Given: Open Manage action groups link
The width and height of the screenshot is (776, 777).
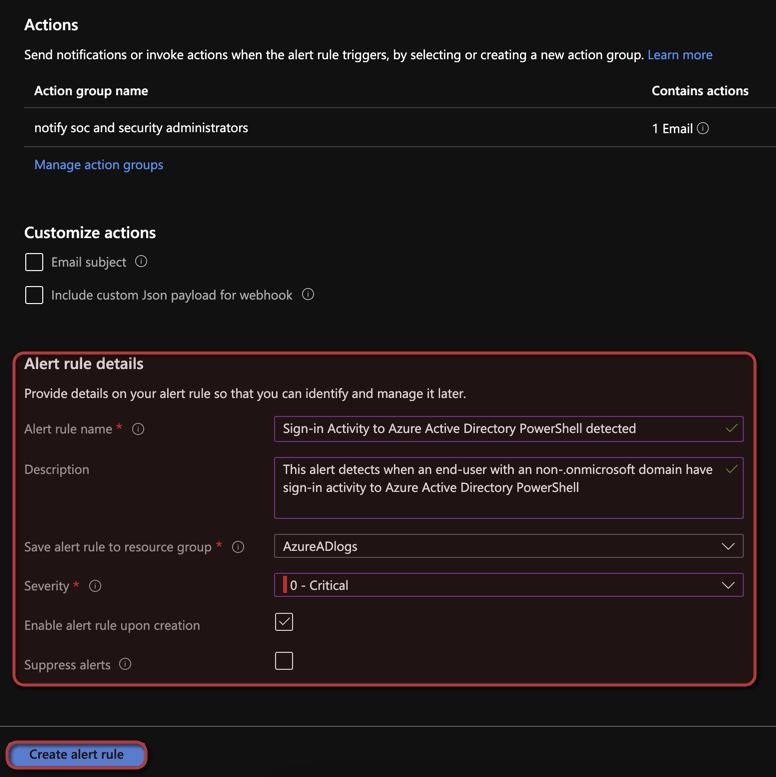Looking at the screenshot, I should 99,165.
